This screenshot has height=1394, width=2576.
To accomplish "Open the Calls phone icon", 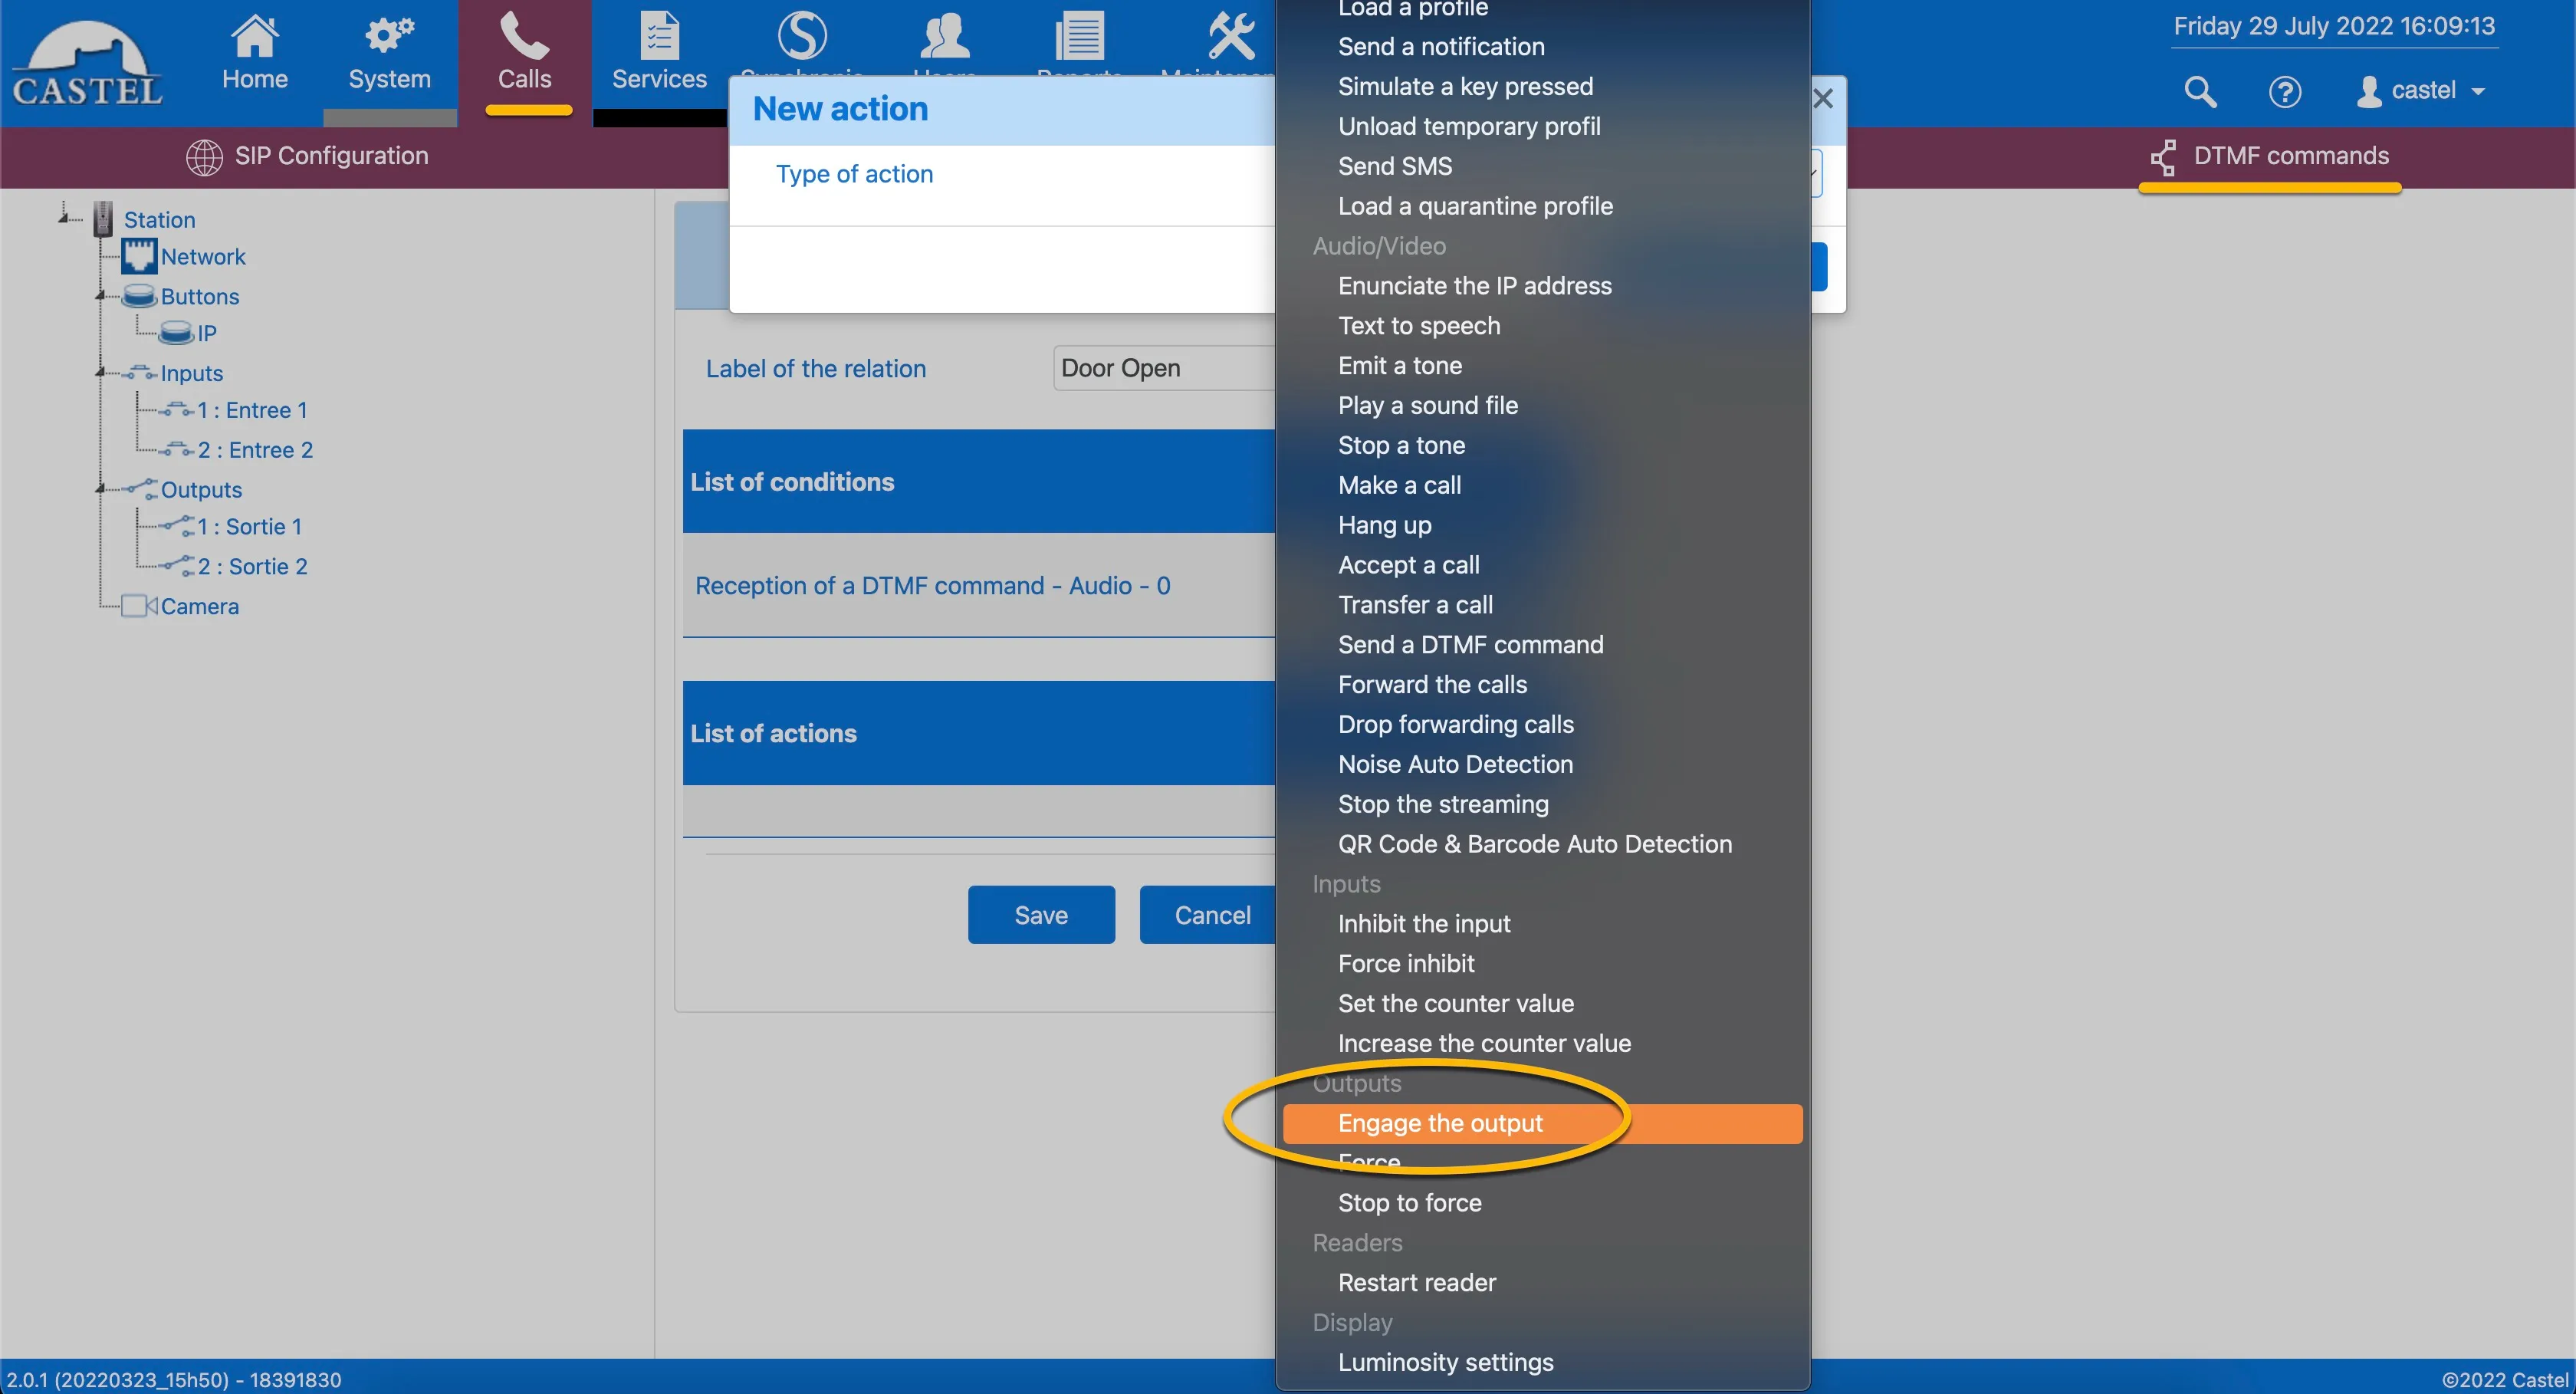I will coord(524,37).
